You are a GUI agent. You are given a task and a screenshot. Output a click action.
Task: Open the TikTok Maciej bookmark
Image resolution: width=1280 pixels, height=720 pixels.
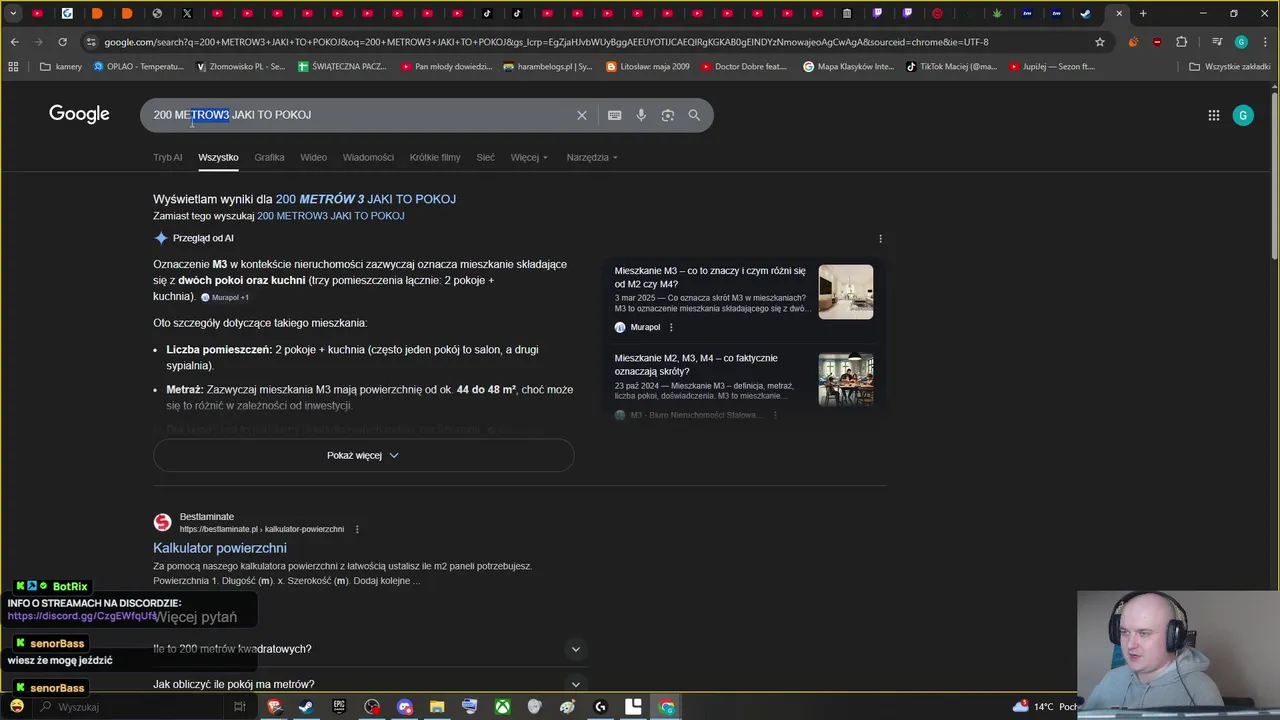(x=952, y=67)
